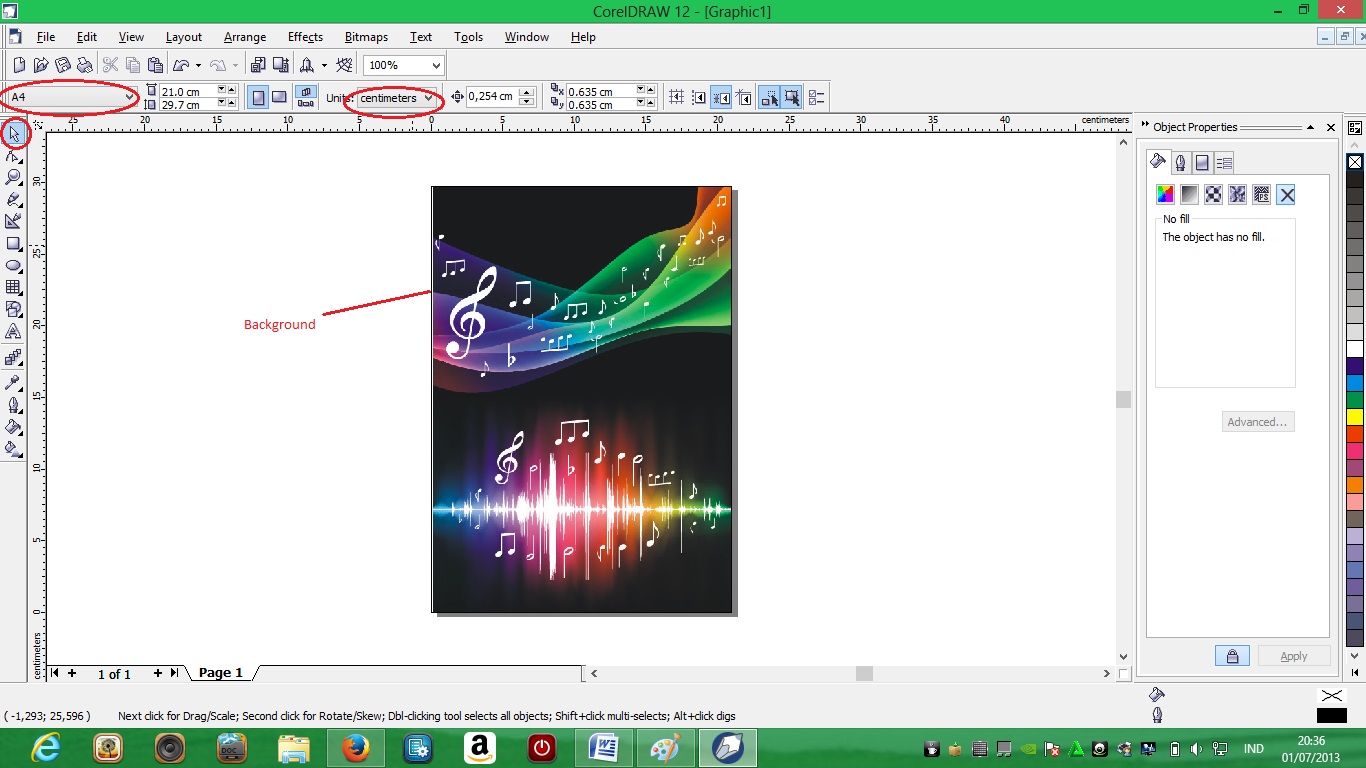Pick the yellow swatch in the color palette

(x=1355, y=417)
